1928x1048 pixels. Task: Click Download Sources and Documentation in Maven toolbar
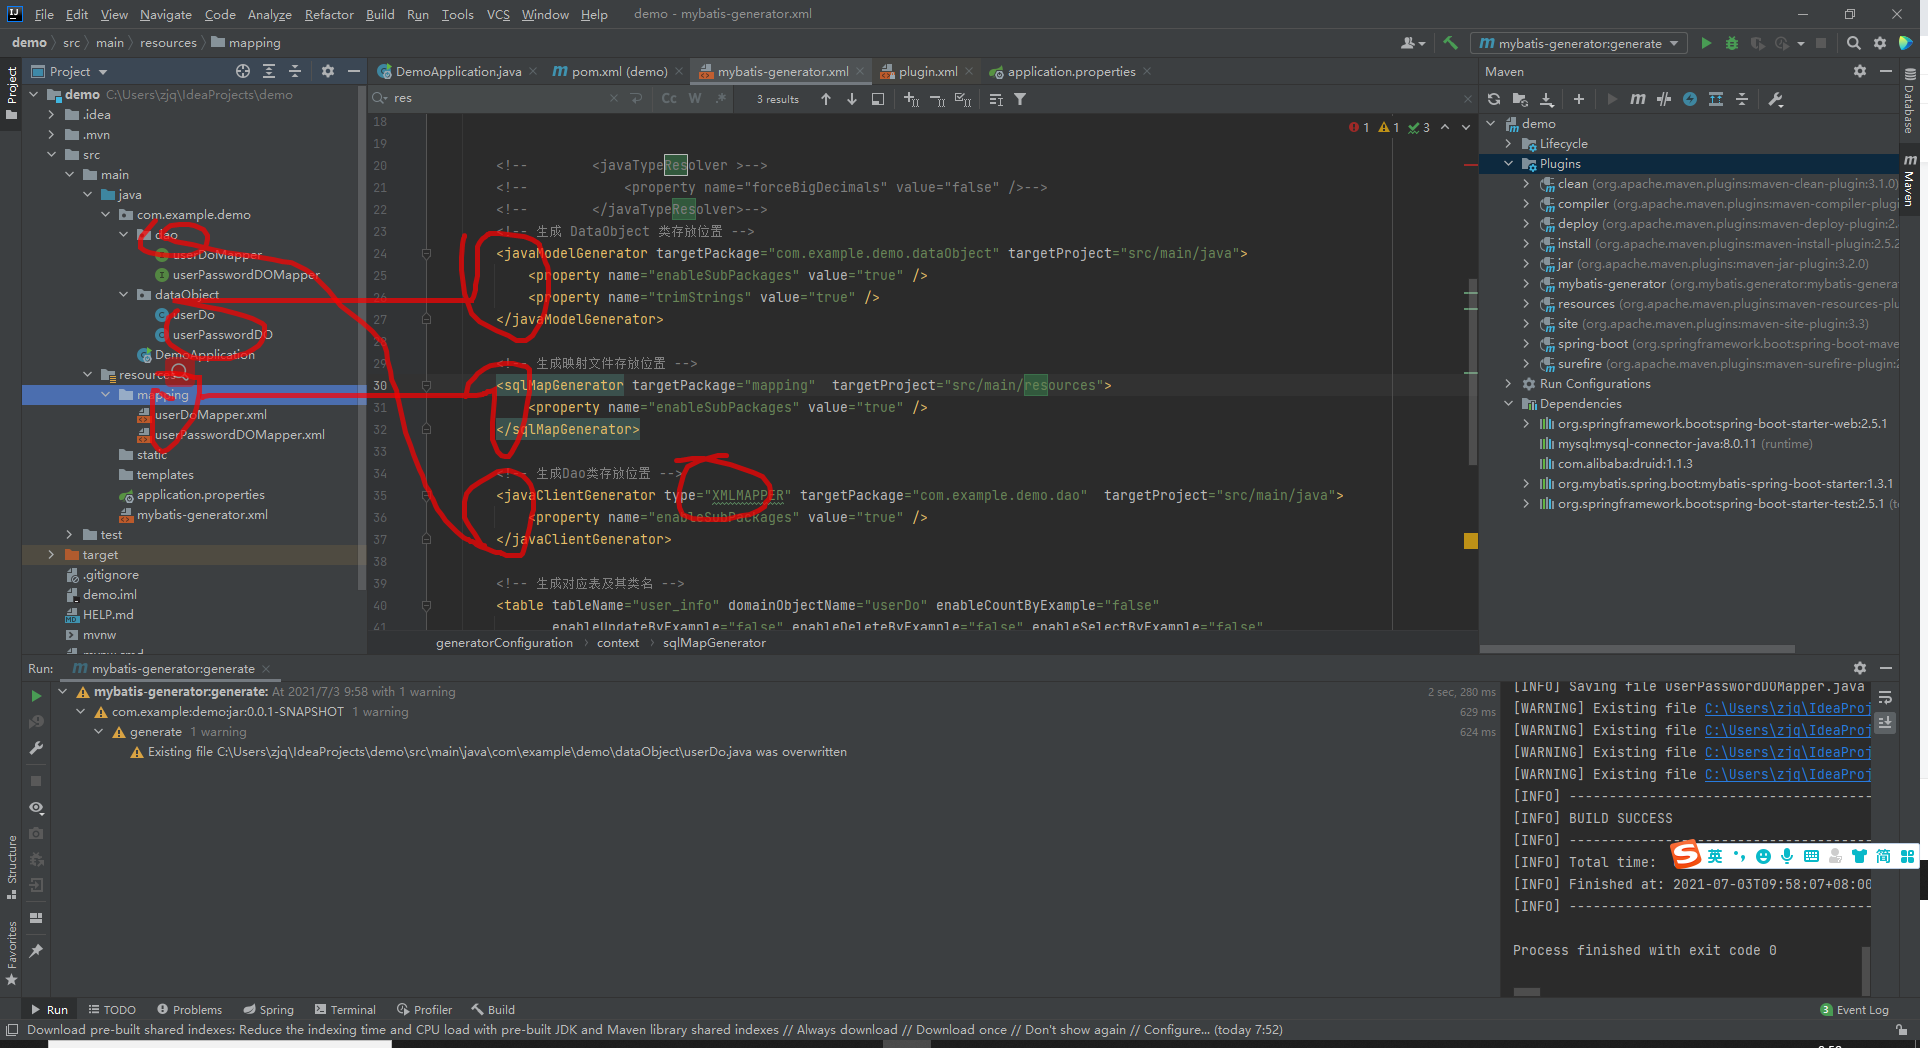pos(1547,99)
